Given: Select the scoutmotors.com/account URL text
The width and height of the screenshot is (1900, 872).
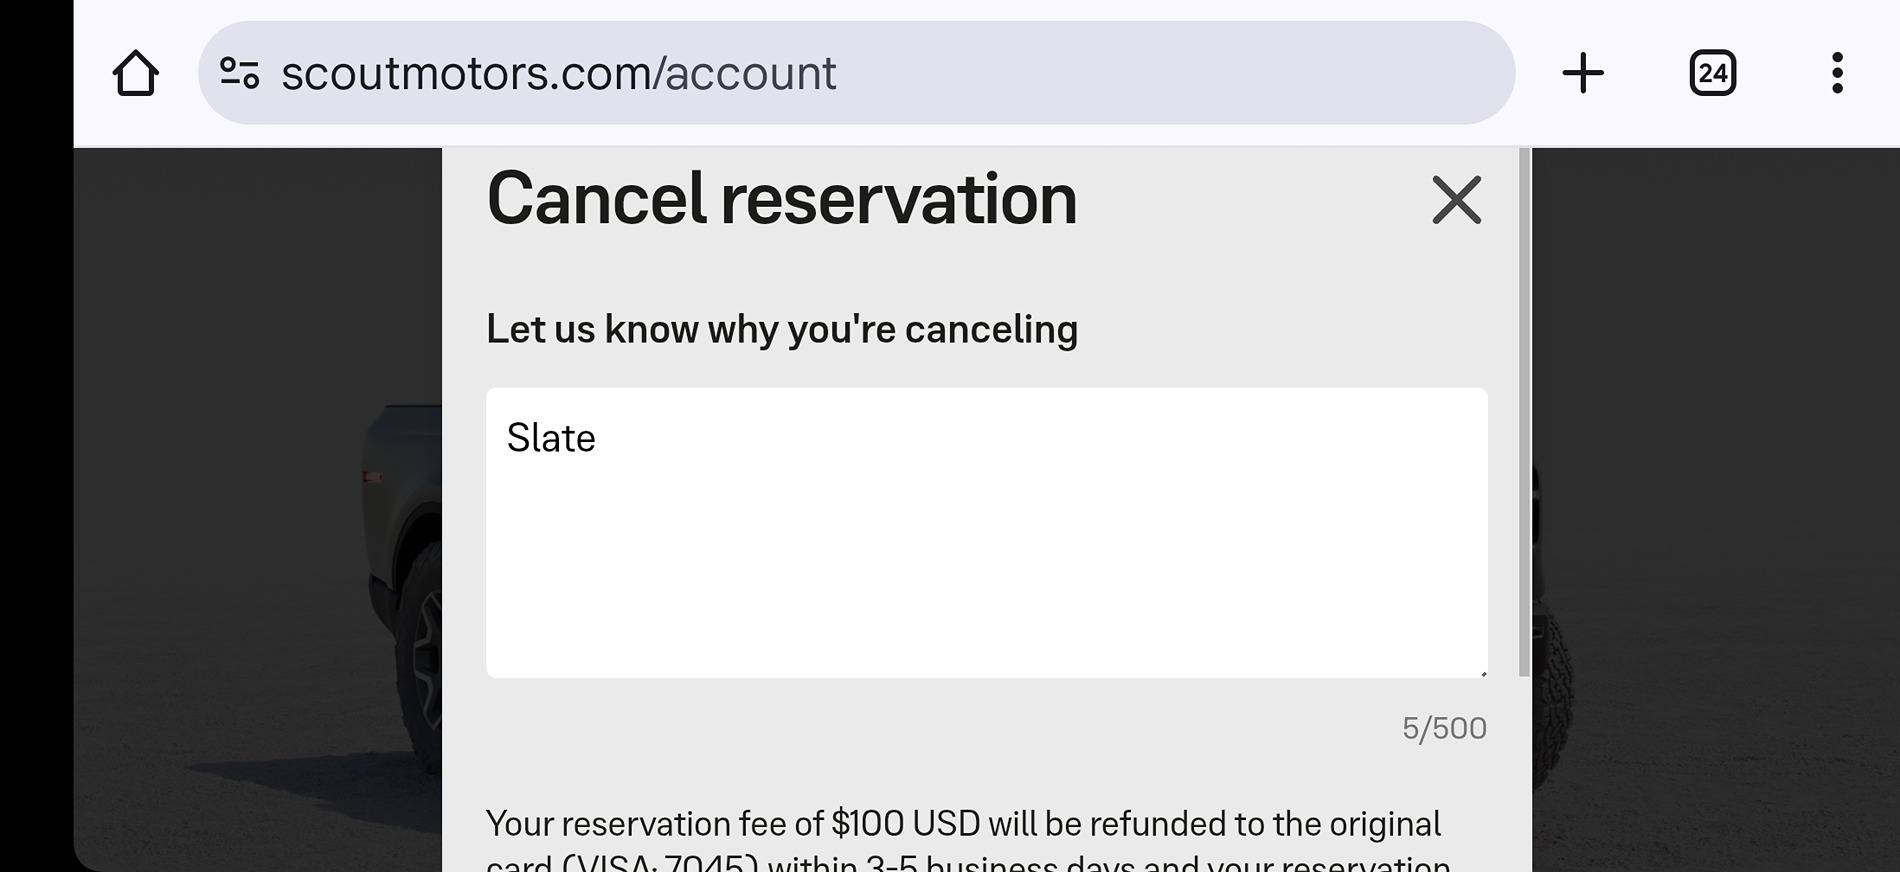Looking at the screenshot, I should point(558,73).
